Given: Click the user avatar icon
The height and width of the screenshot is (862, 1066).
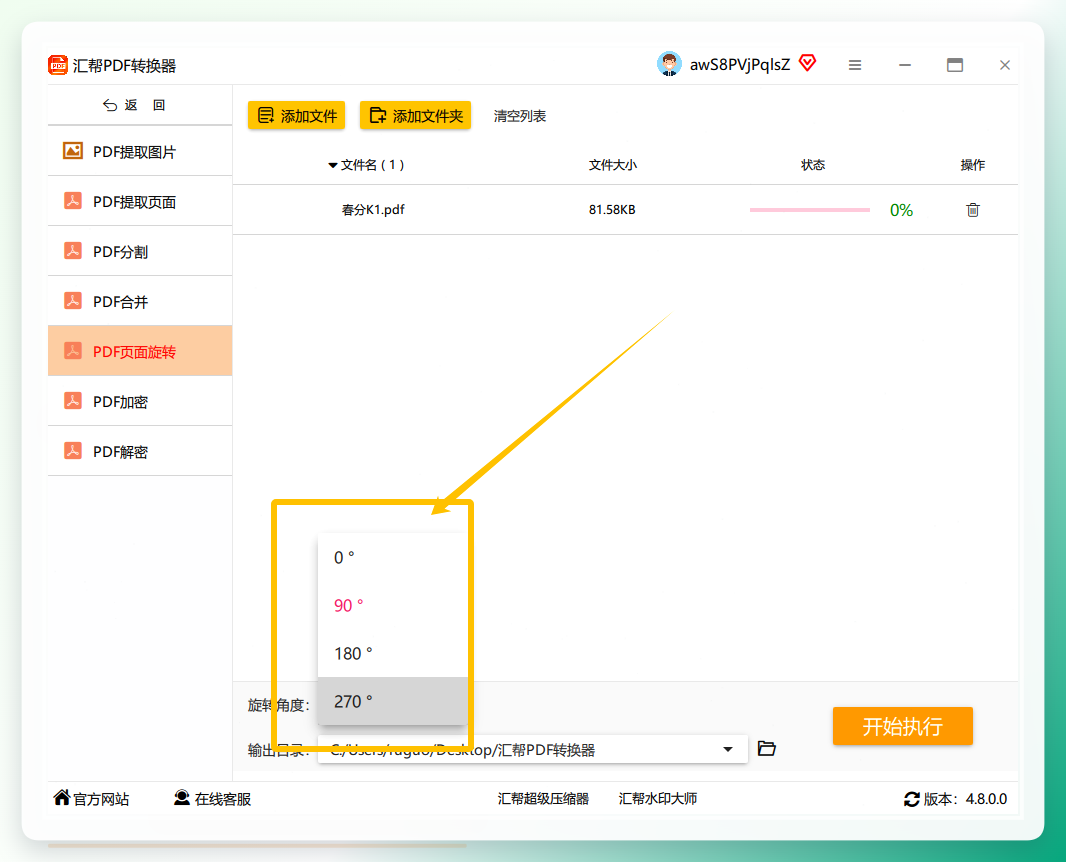Looking at the screenshot, I should 669,64.
